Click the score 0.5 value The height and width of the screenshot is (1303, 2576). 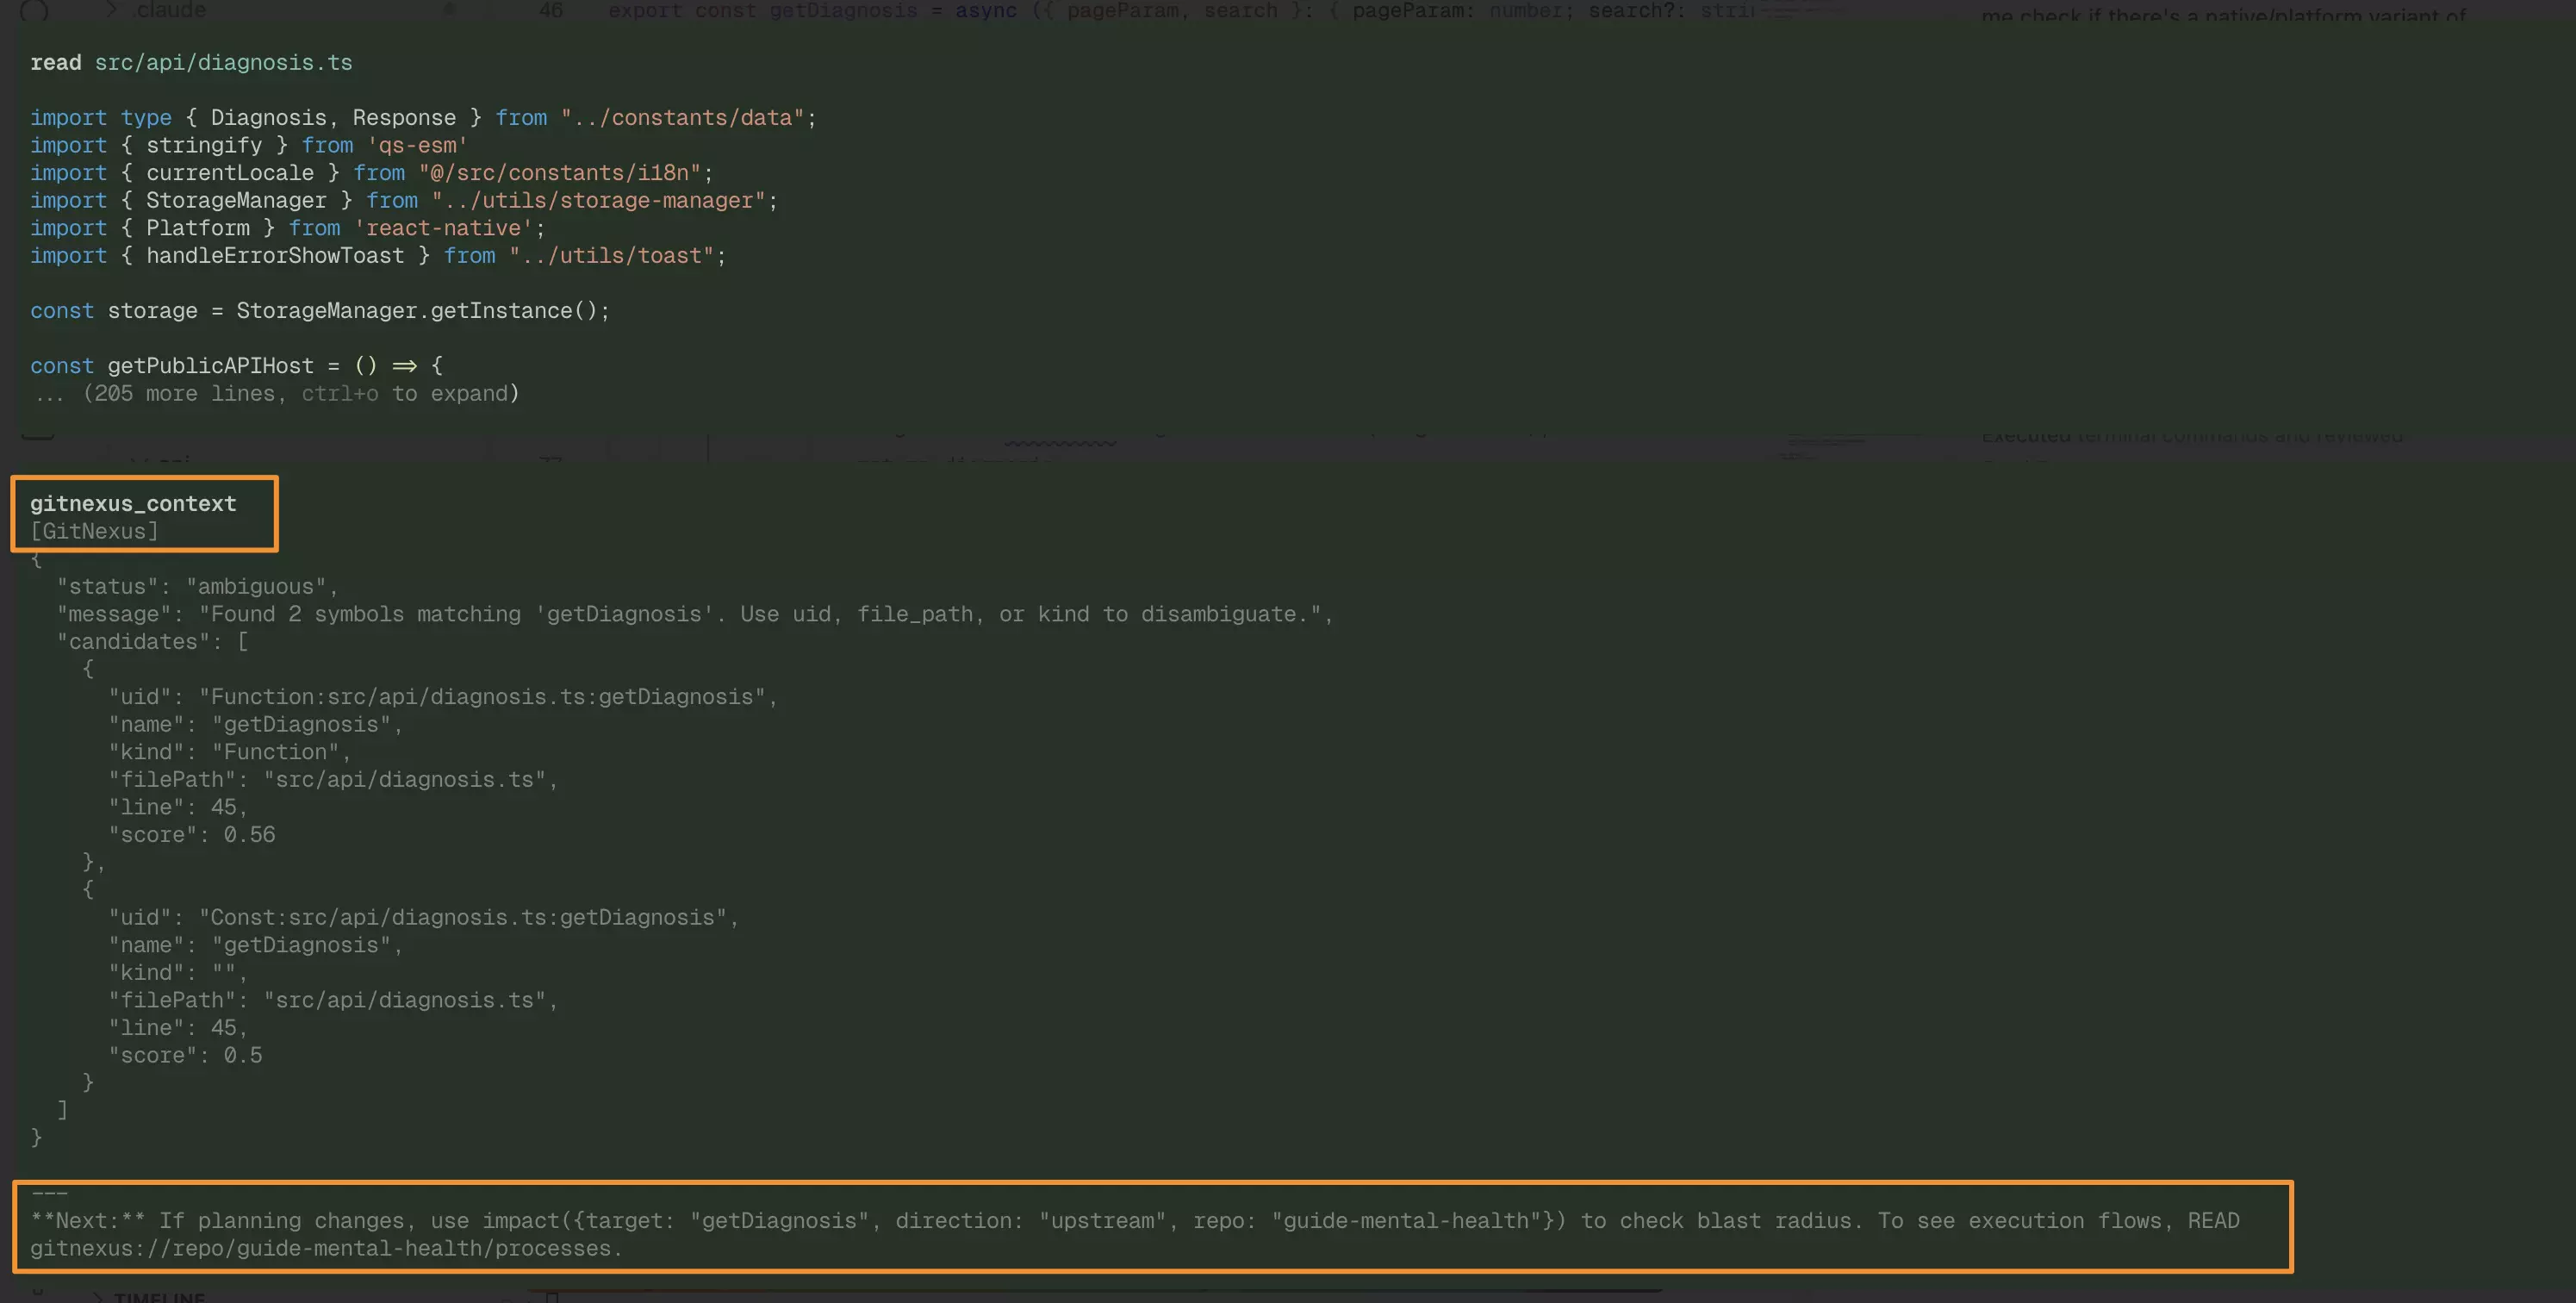(243, 1056)
